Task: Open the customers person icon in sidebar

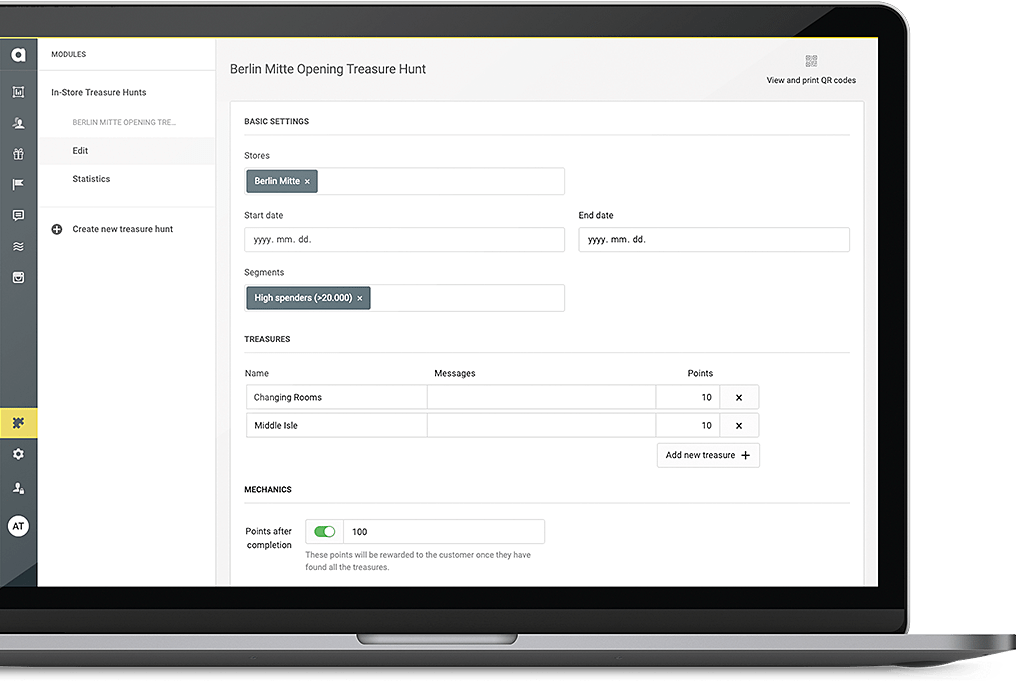Action: click(x=18, y=123)
